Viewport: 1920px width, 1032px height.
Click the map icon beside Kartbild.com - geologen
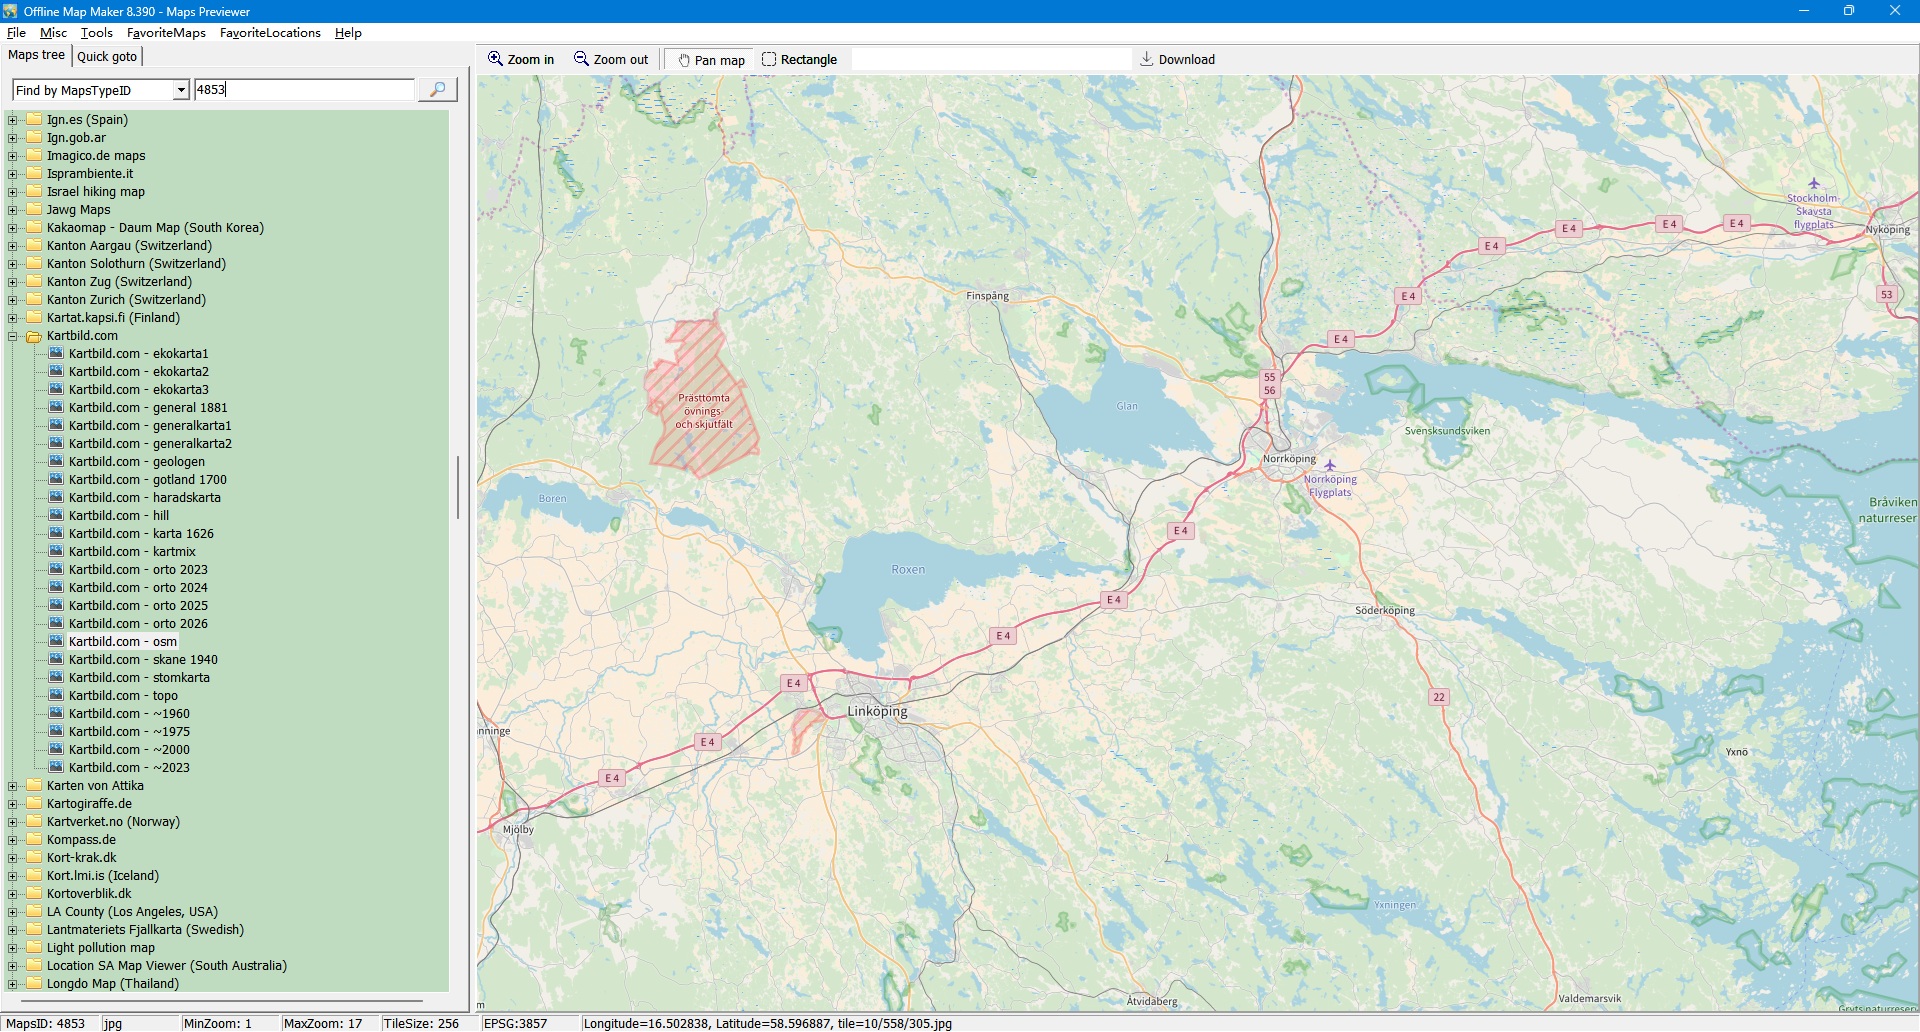coord(56,461)
